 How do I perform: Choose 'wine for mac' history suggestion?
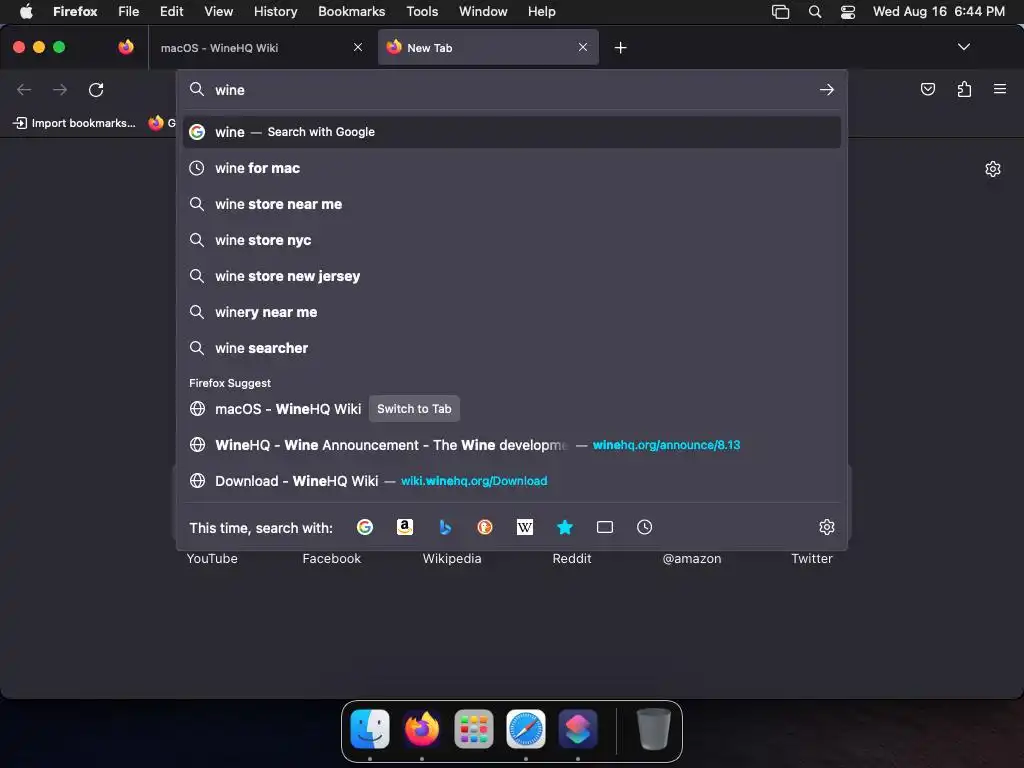512,168
